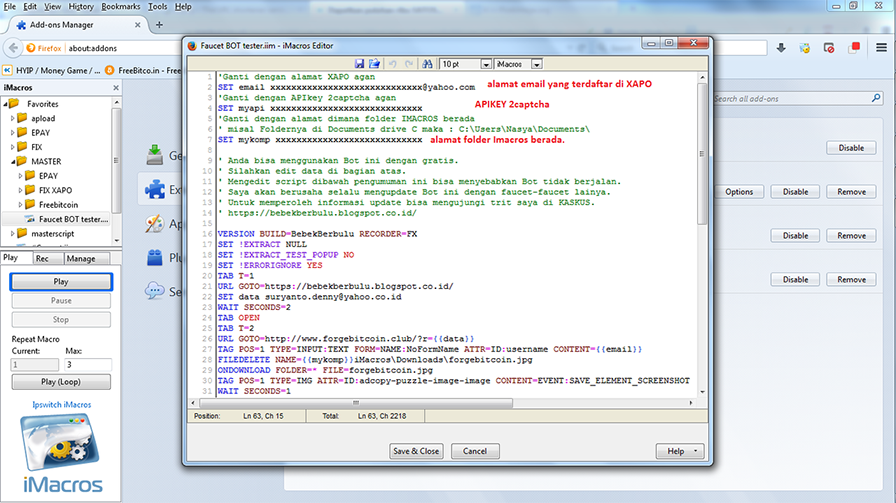Click the red square addon icon in Firefox toolbar
This screenshot has height=503, width=896.
click(x=854, y=47)
